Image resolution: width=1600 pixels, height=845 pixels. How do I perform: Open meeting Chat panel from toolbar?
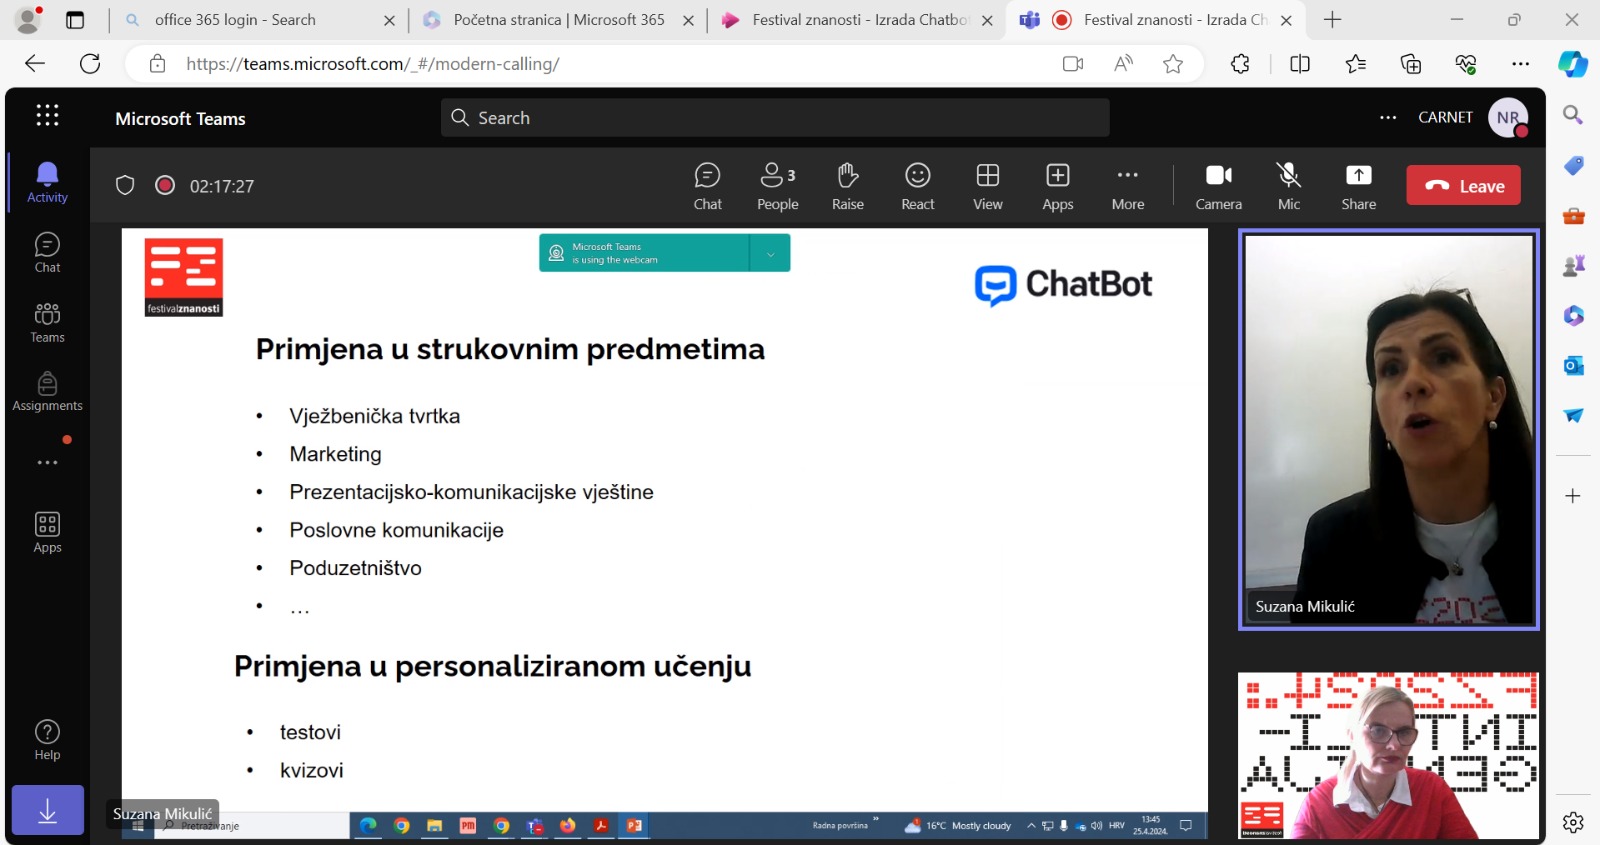707,186
